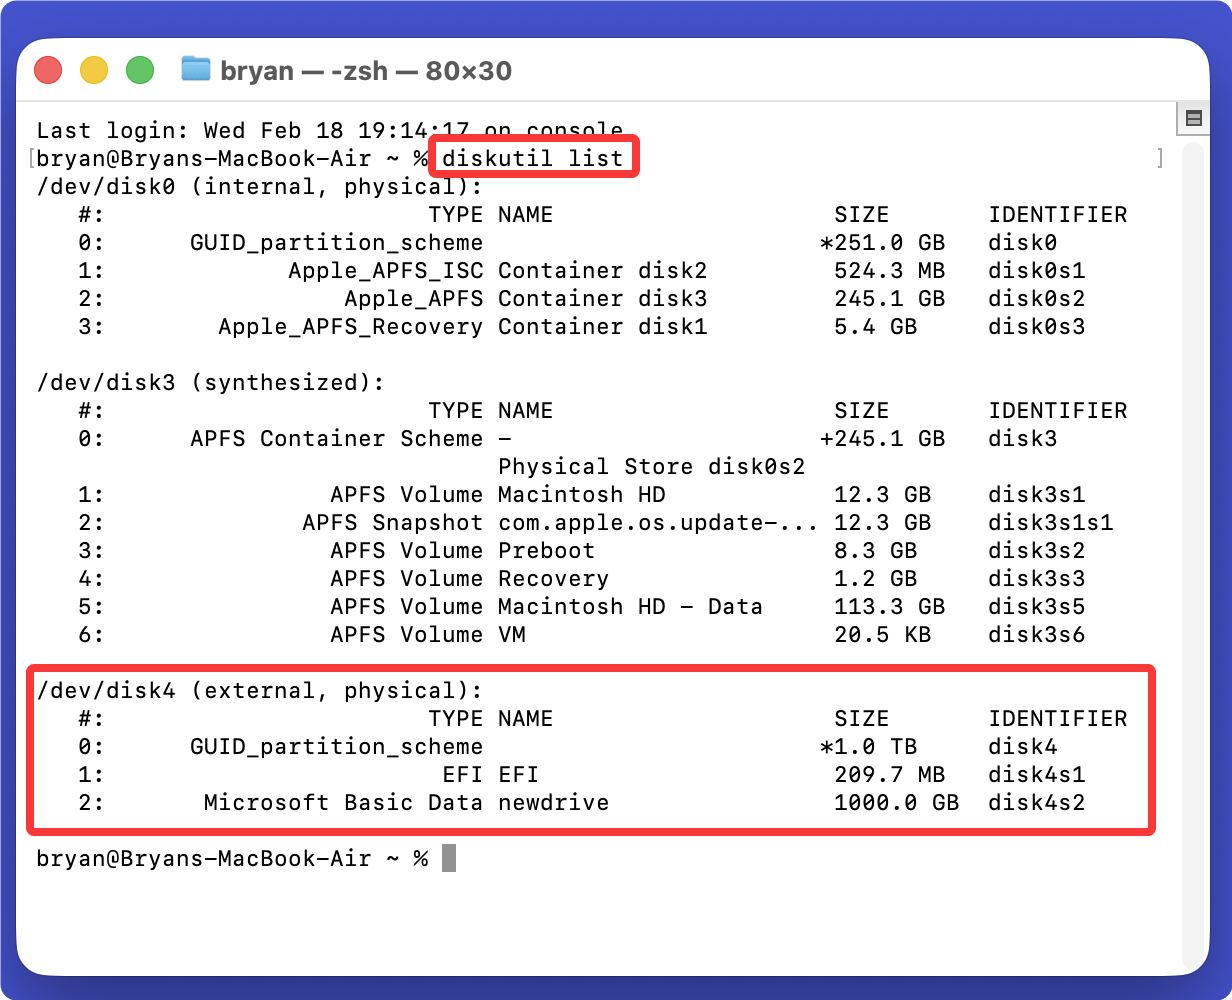Click the split pane icon at top right
This screenshot has width=1232, height=1000.
[x=1192, y=118]
